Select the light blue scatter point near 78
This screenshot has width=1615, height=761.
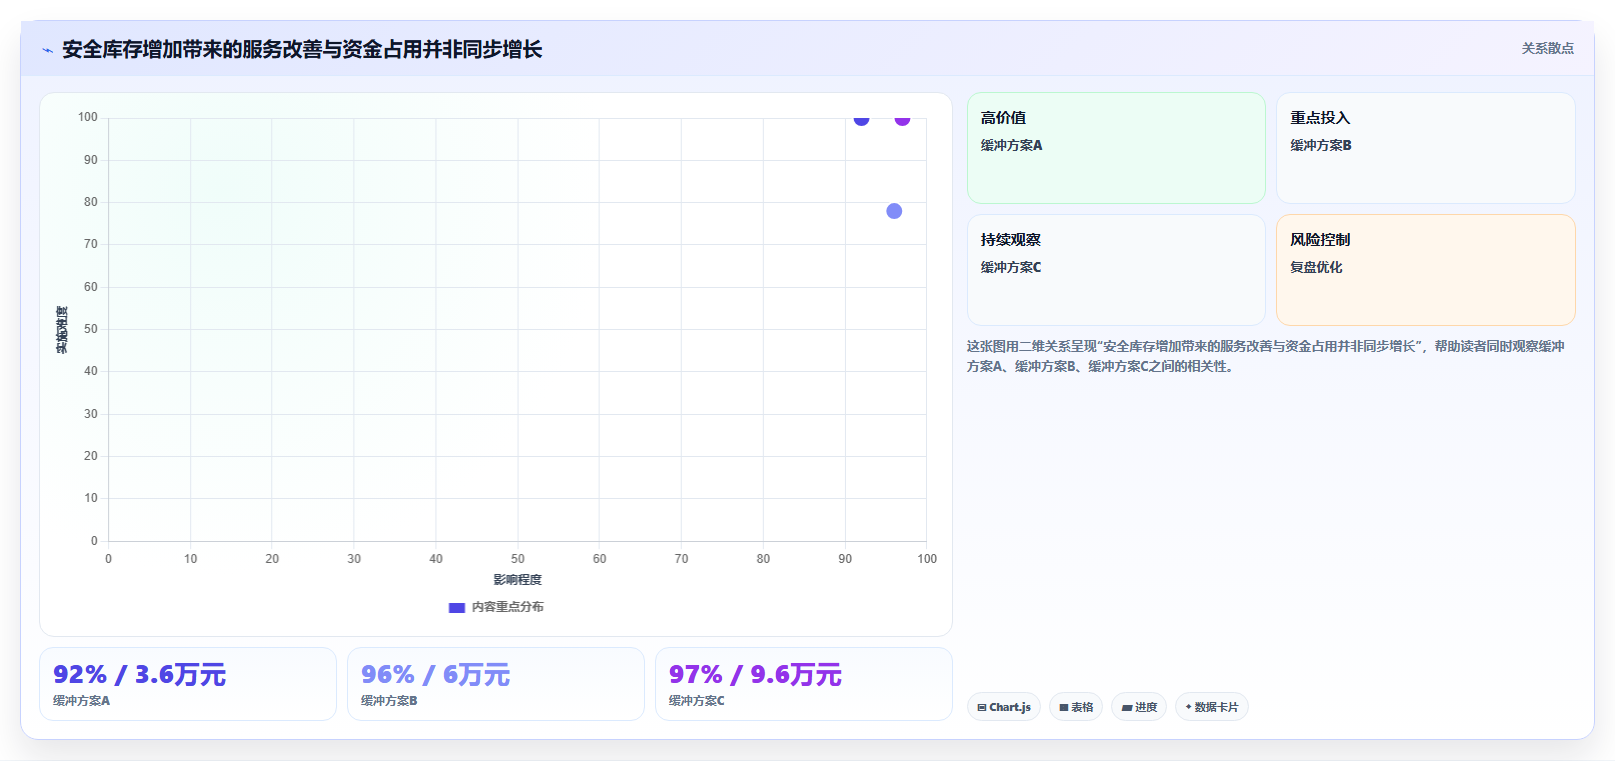(894, 211)
